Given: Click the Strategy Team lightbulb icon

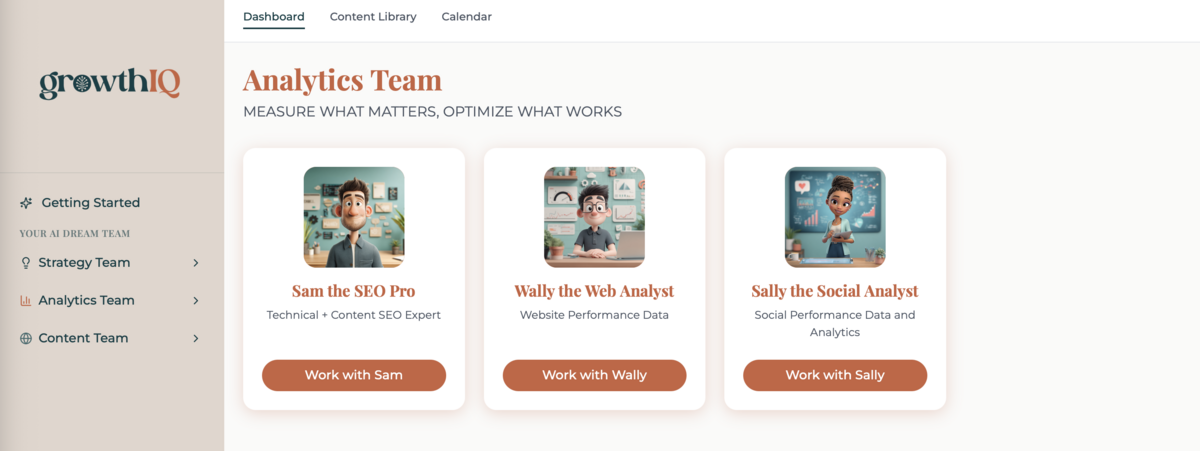Looking at the screenshot, I should pyautogui.click(x=26, y=263).
